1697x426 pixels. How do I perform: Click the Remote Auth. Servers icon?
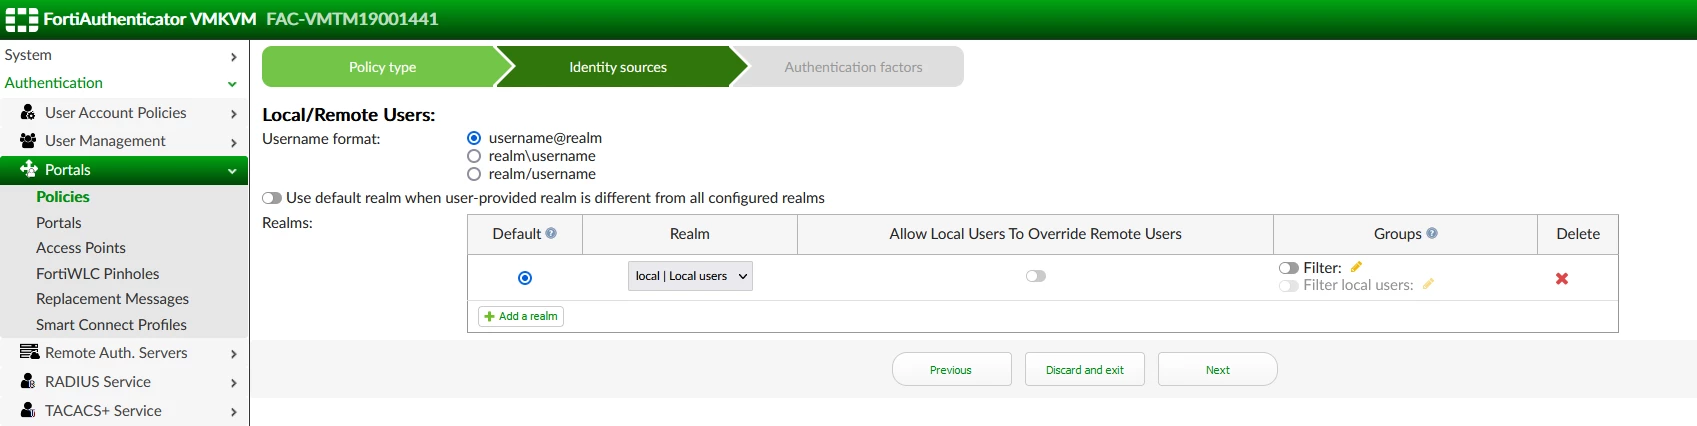pos(29,352)
